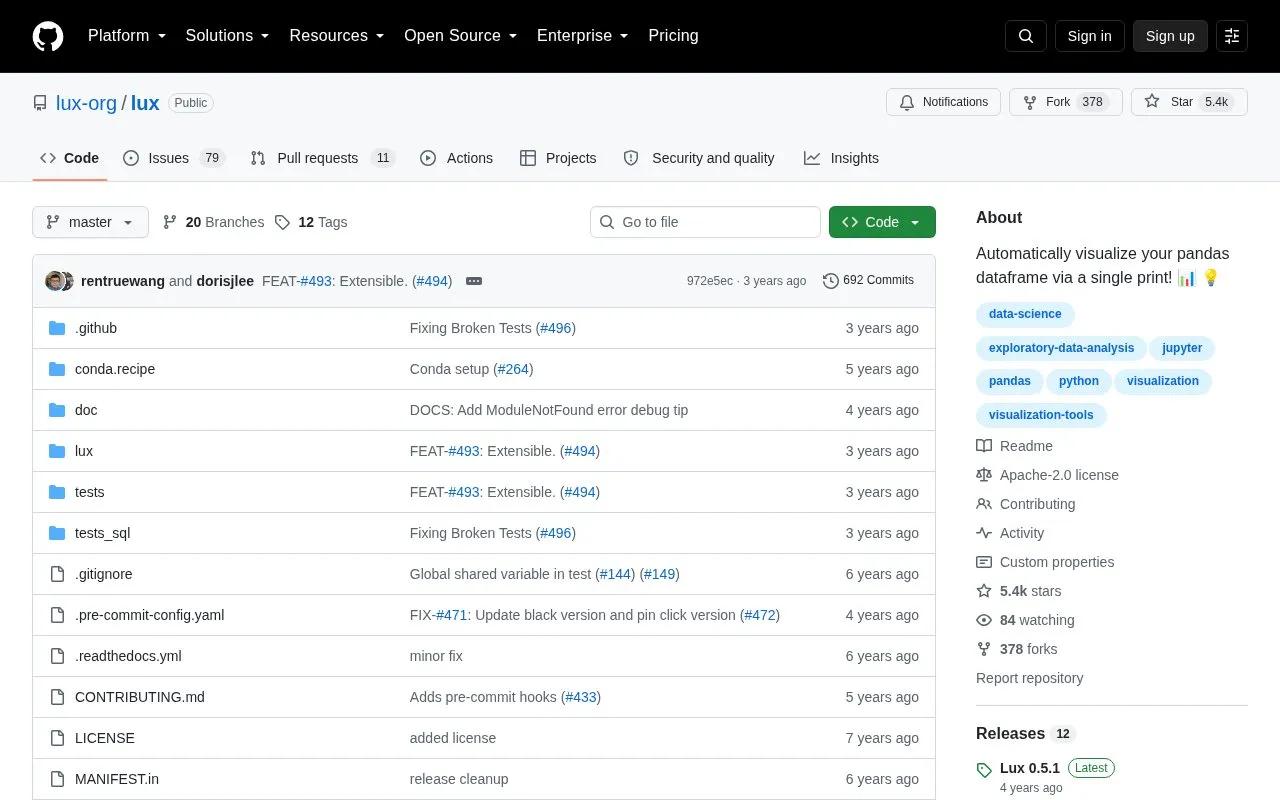The image size is (1280, 800).
Task: Open the Security and quality tab
Action: [x=699, y=158]
